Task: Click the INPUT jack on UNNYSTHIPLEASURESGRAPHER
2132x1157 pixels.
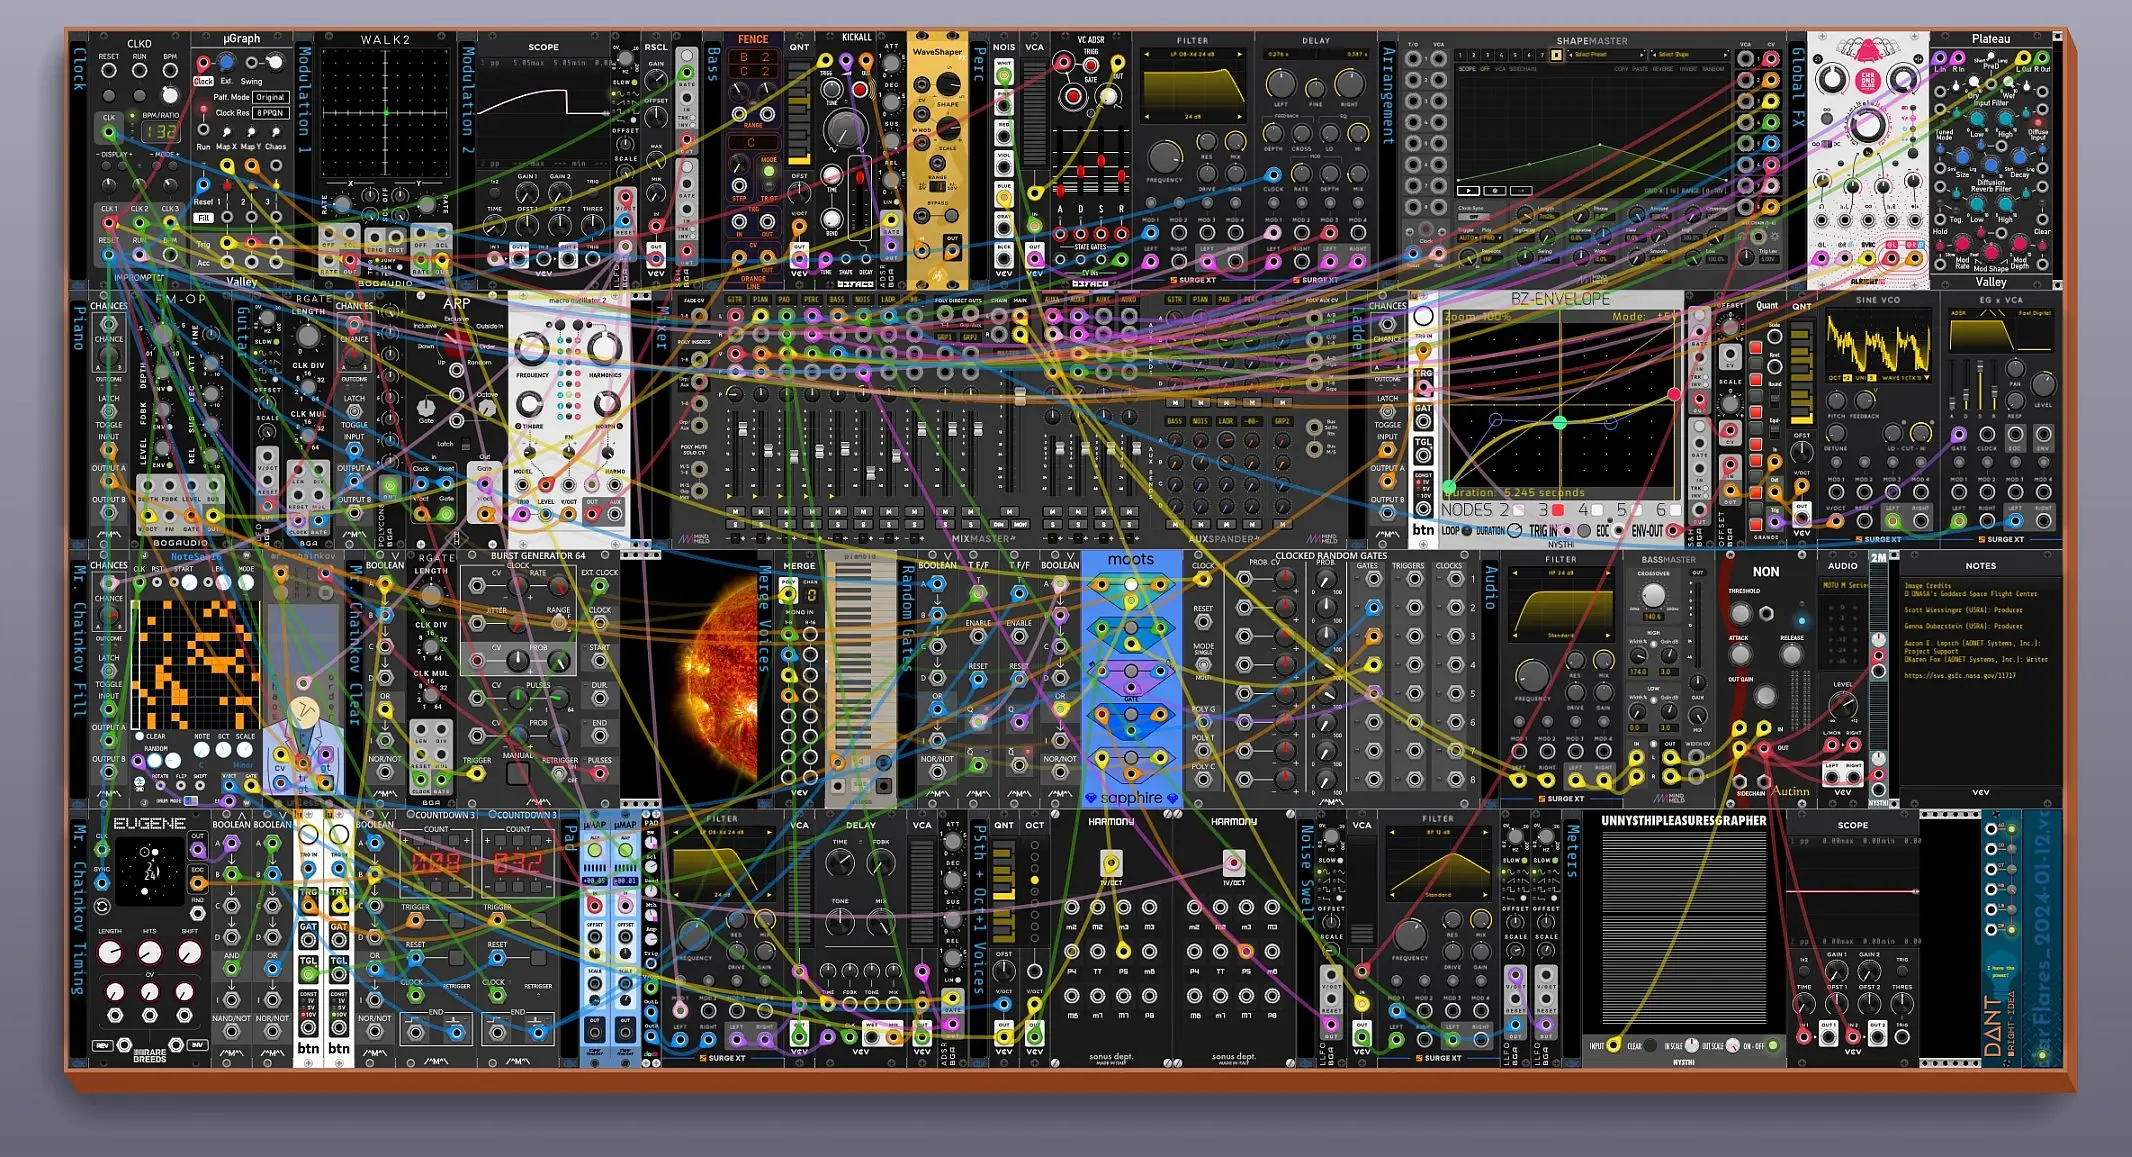Action: tap(1613, 1046)
